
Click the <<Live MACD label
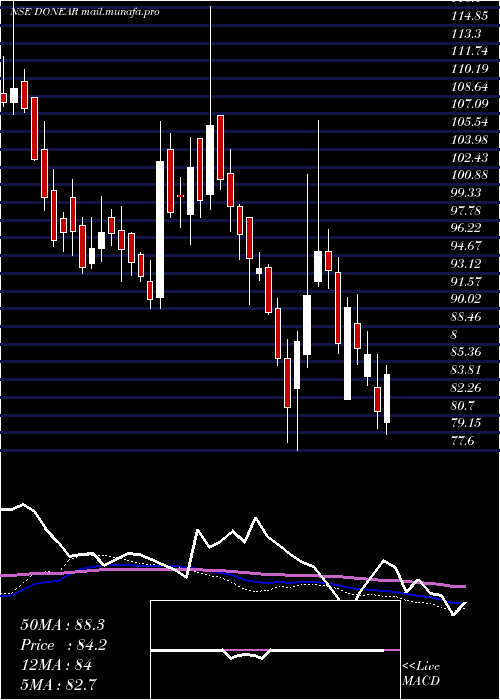pos(421,674)
